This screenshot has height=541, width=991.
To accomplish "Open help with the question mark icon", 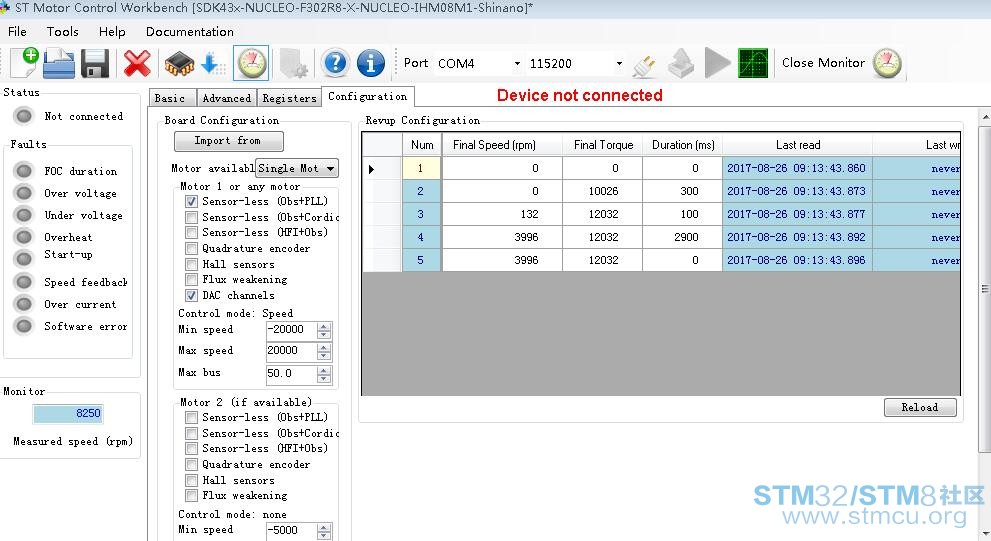I will (335, 63).
